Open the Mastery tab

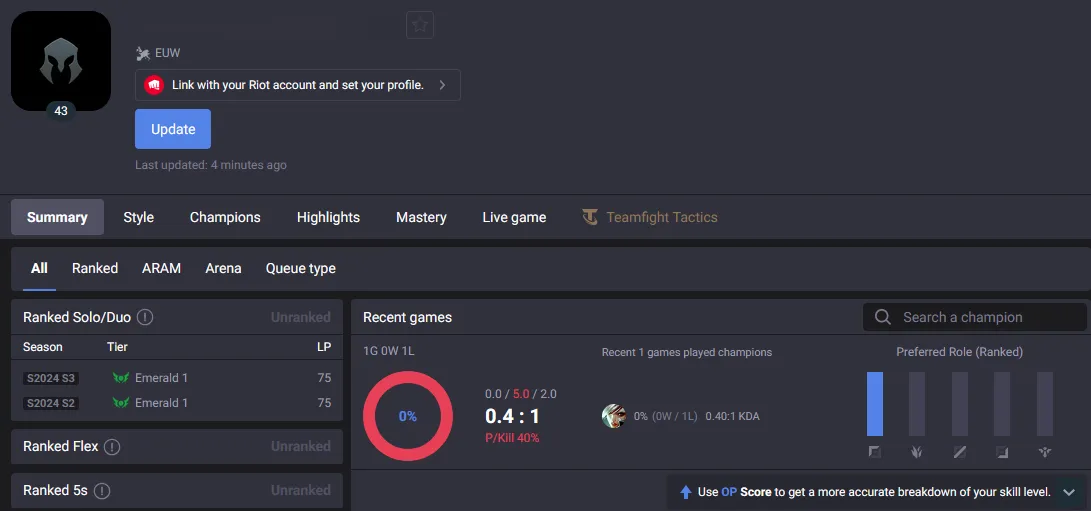421,217
